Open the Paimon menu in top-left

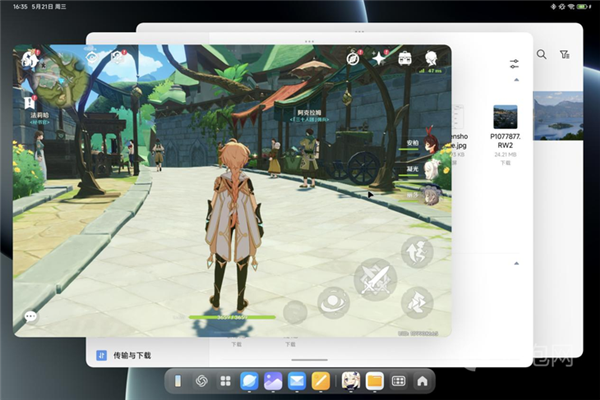point(29,60)
